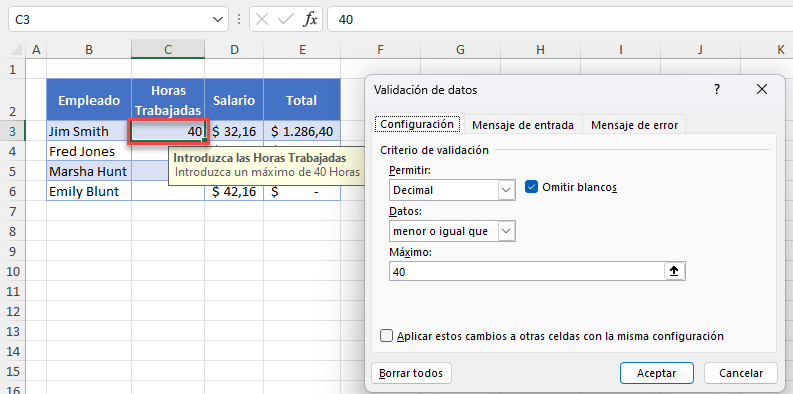Click the Jim Smith cell
The width and height of the screenshot is (793, 394).
point(89,132)
